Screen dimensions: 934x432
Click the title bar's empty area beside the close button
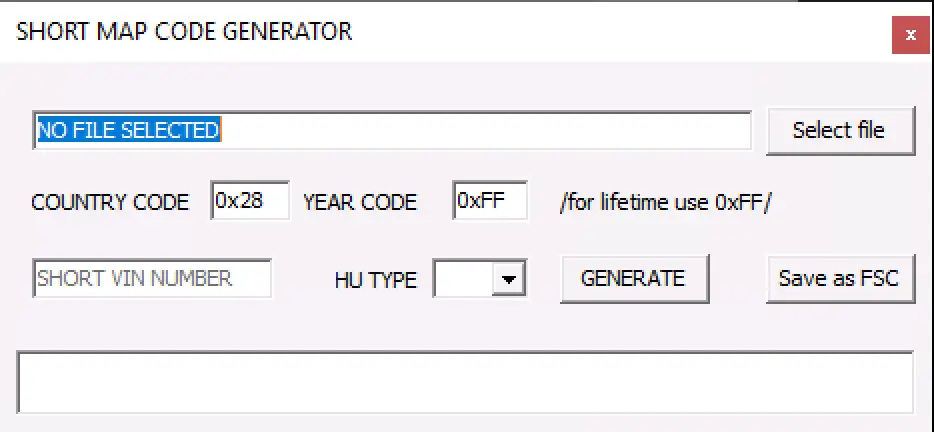[800, 32]
